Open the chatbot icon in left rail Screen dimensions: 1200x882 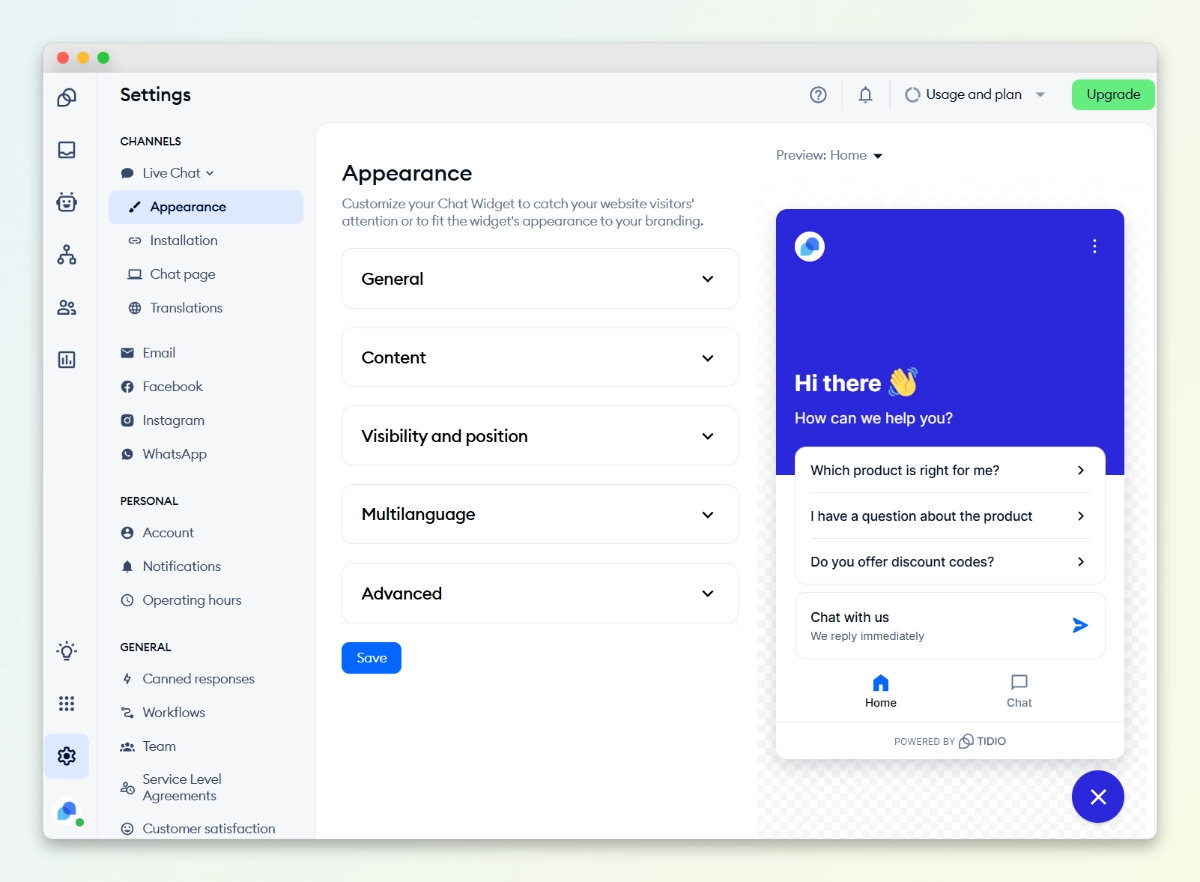67,203
